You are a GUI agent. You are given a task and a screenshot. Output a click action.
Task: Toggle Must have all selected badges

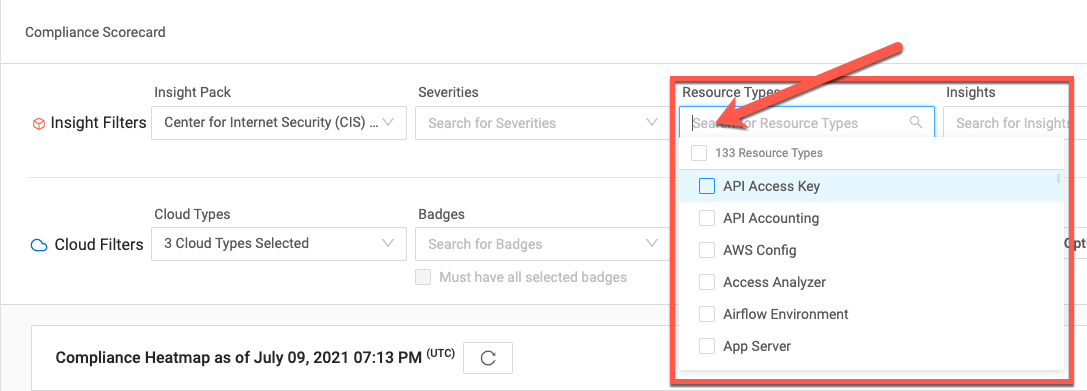point(422,277)
